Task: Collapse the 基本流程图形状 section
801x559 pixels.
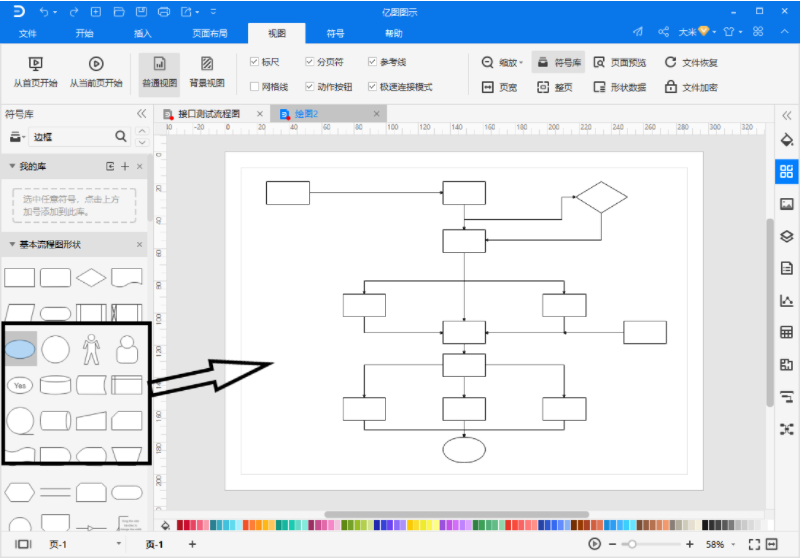Action: coord(12,245)
